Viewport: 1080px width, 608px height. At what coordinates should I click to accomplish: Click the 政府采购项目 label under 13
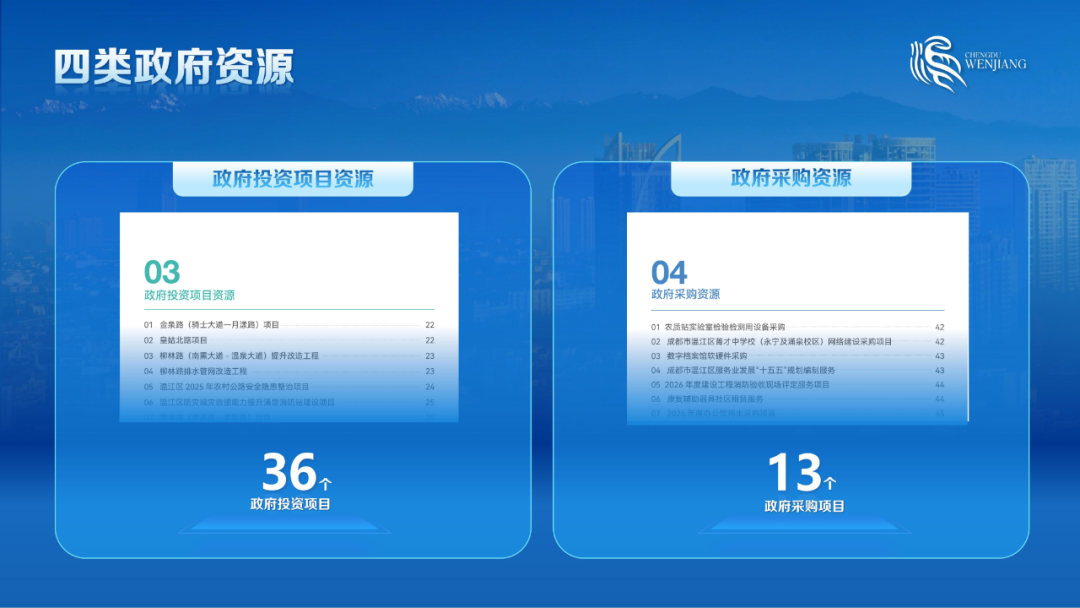(804, 506)
